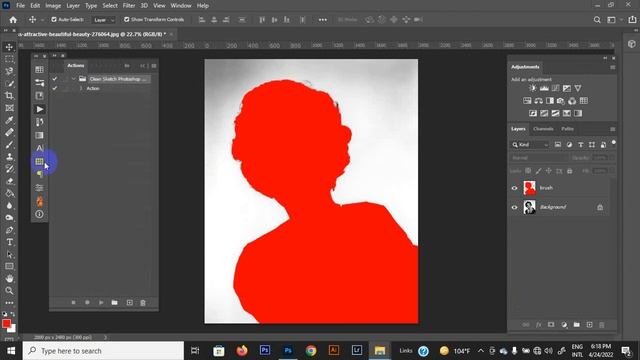Image resolution: width=640 pixels, height=360 pixels.
Task: Hide the Background layer
Action: point(514,207)
